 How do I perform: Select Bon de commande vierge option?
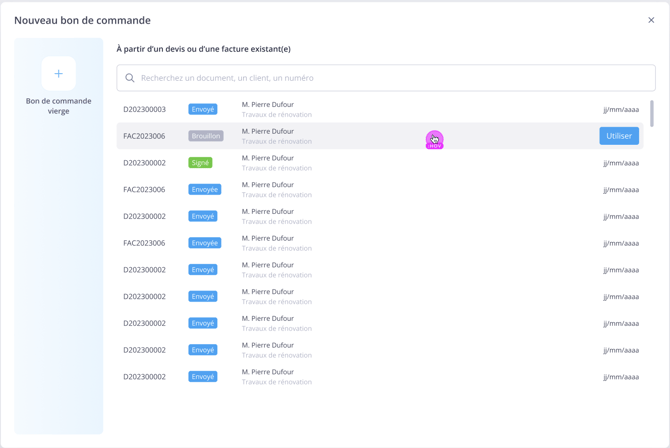click(x=58, y=105)
